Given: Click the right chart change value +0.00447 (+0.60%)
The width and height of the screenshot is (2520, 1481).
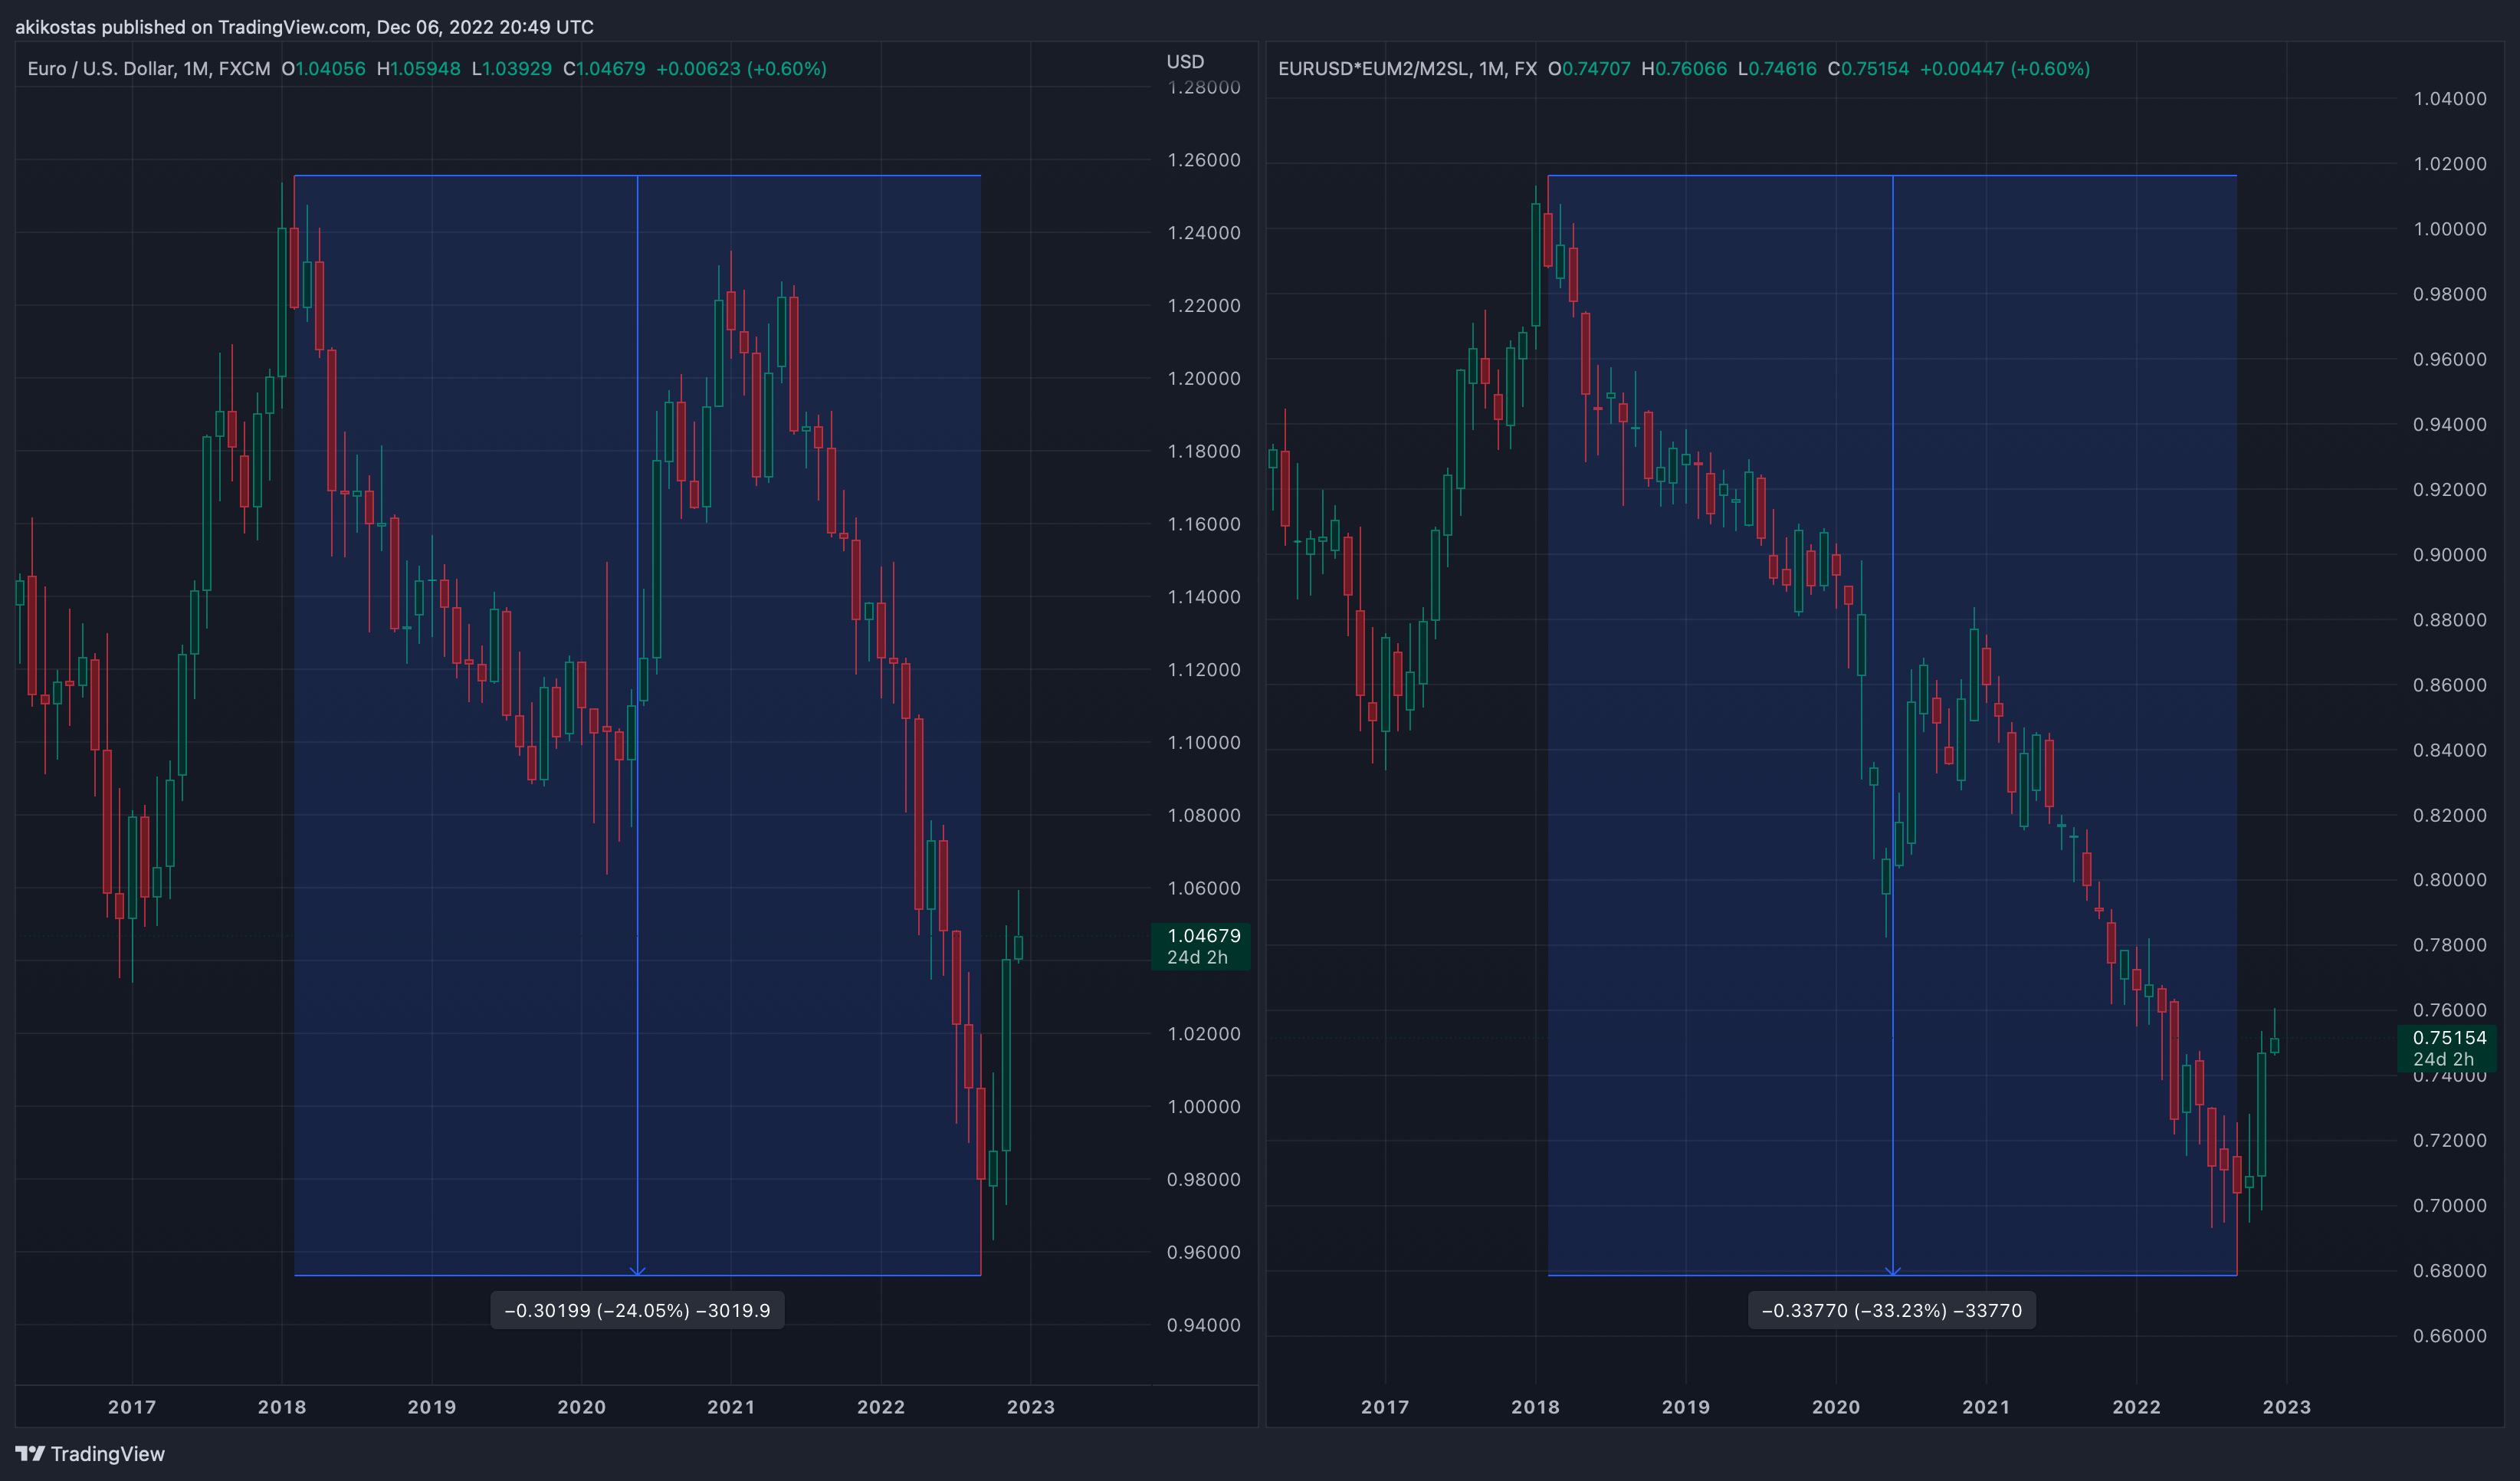Looking at the screenshot, I should [x=2005, y=69].
